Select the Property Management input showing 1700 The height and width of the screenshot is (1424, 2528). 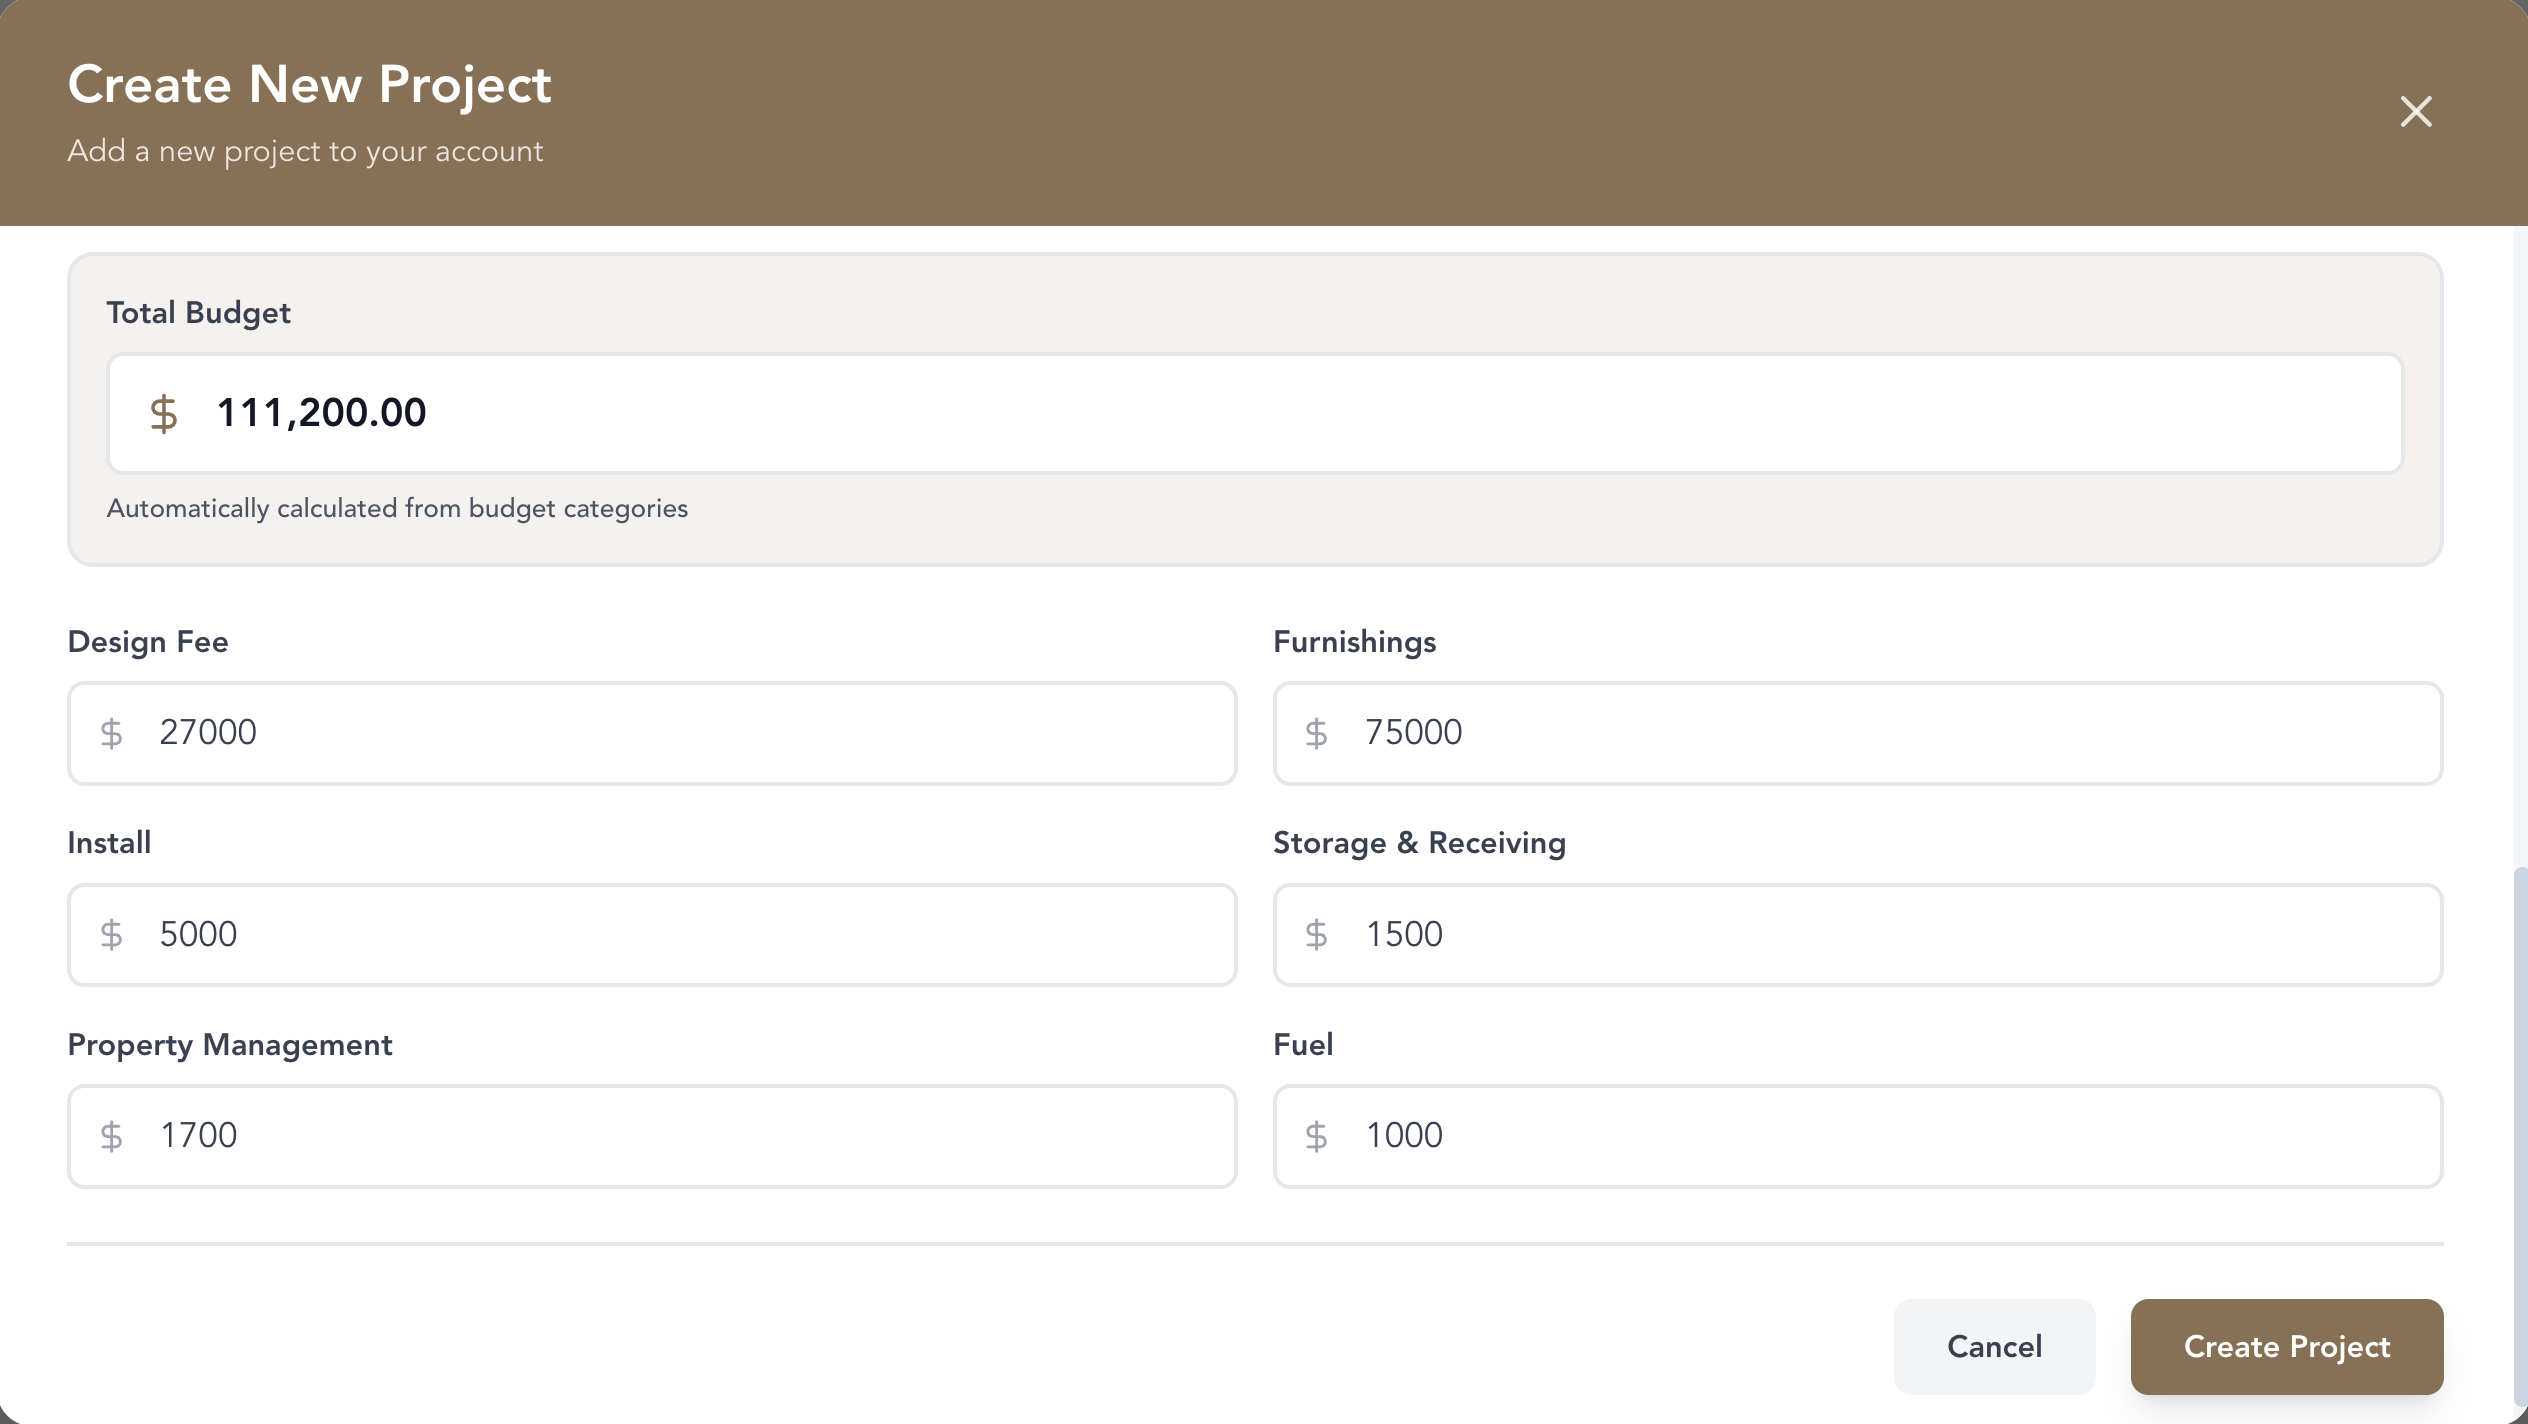point(652,1136)
